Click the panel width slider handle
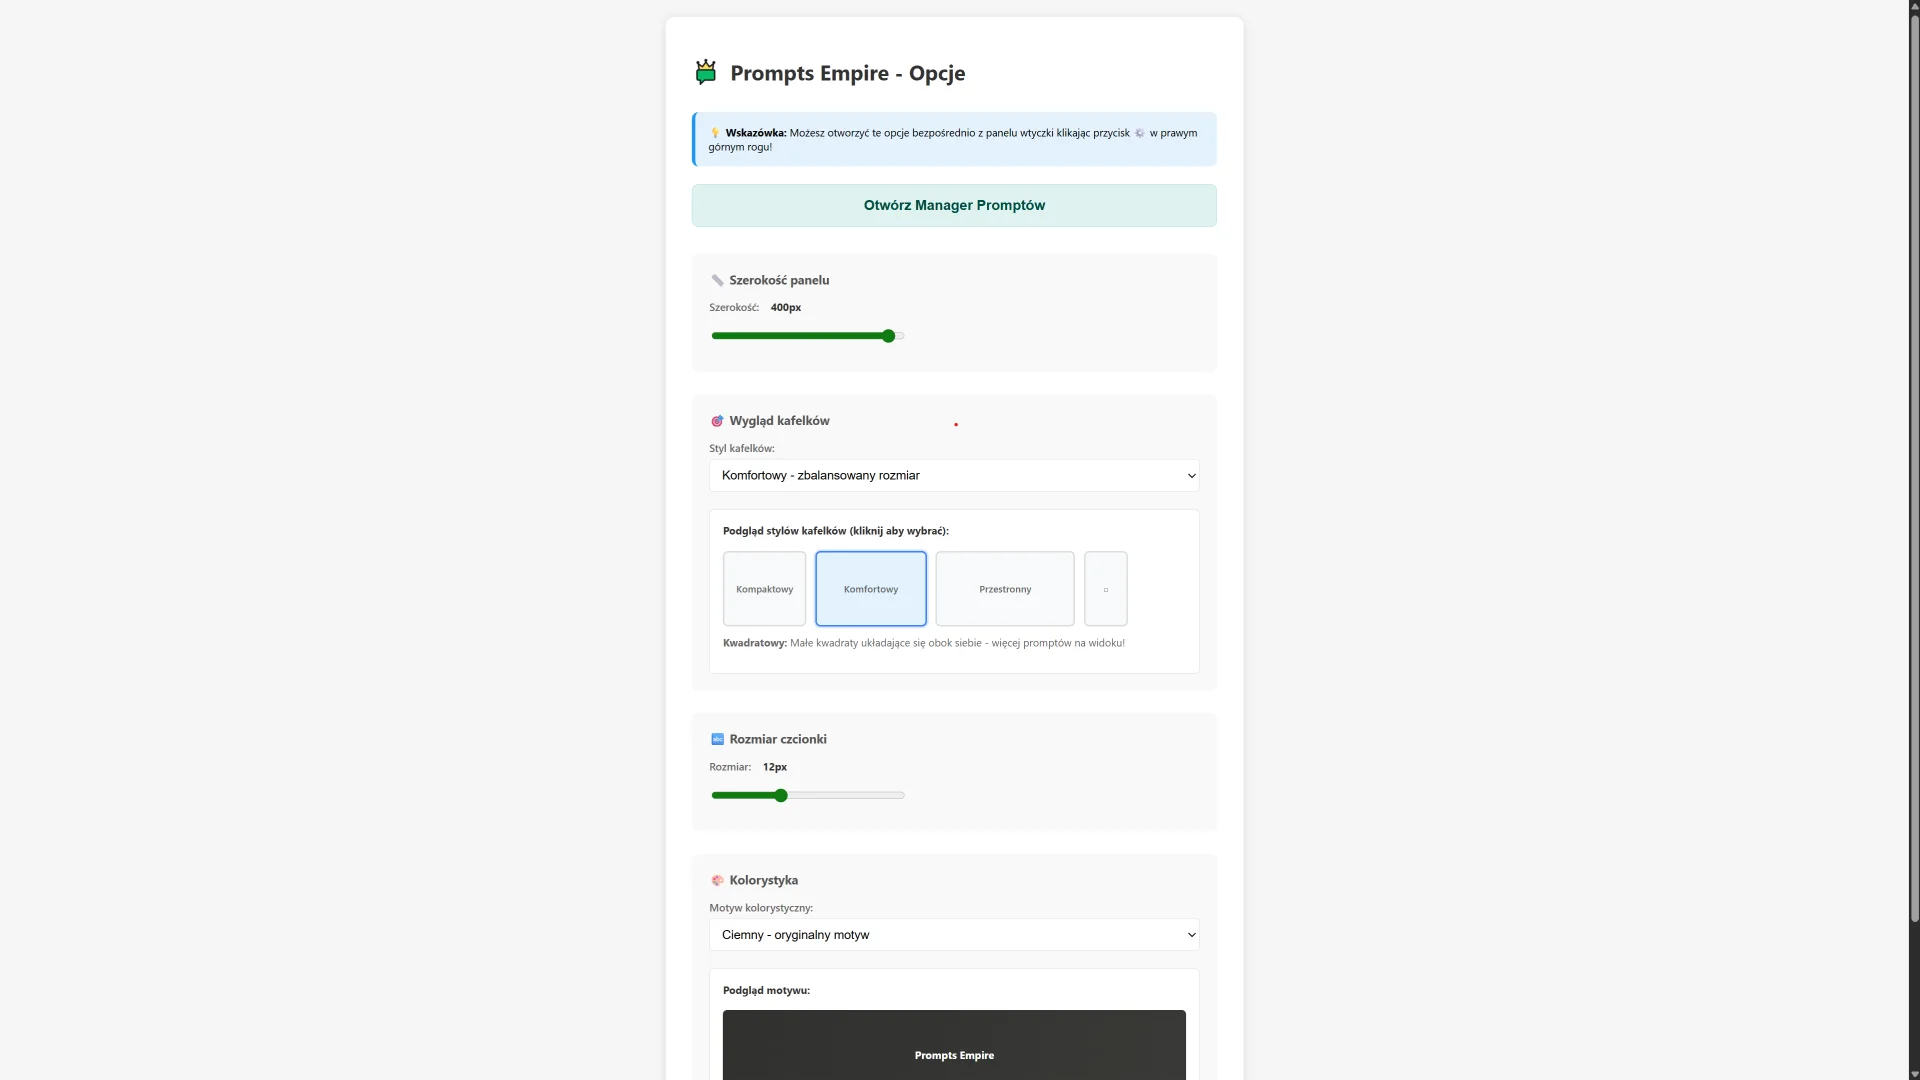The width and height of the screenshot is (1920, 1080). (x=888, y=337)
